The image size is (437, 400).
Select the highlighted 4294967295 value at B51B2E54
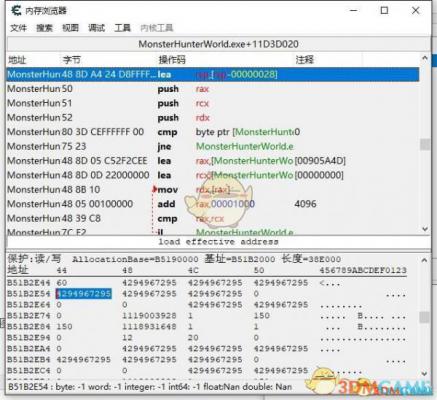pos(84,294)
